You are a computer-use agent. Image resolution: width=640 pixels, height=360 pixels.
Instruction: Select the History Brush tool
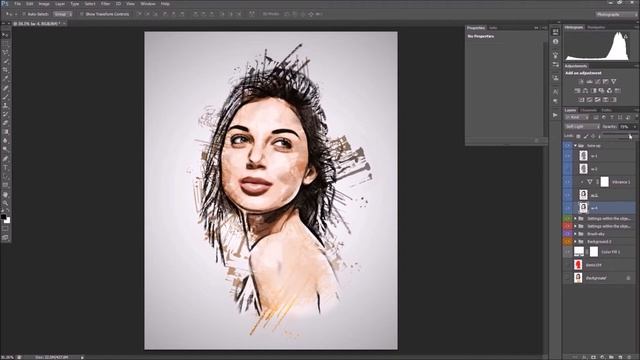[5, 114]
